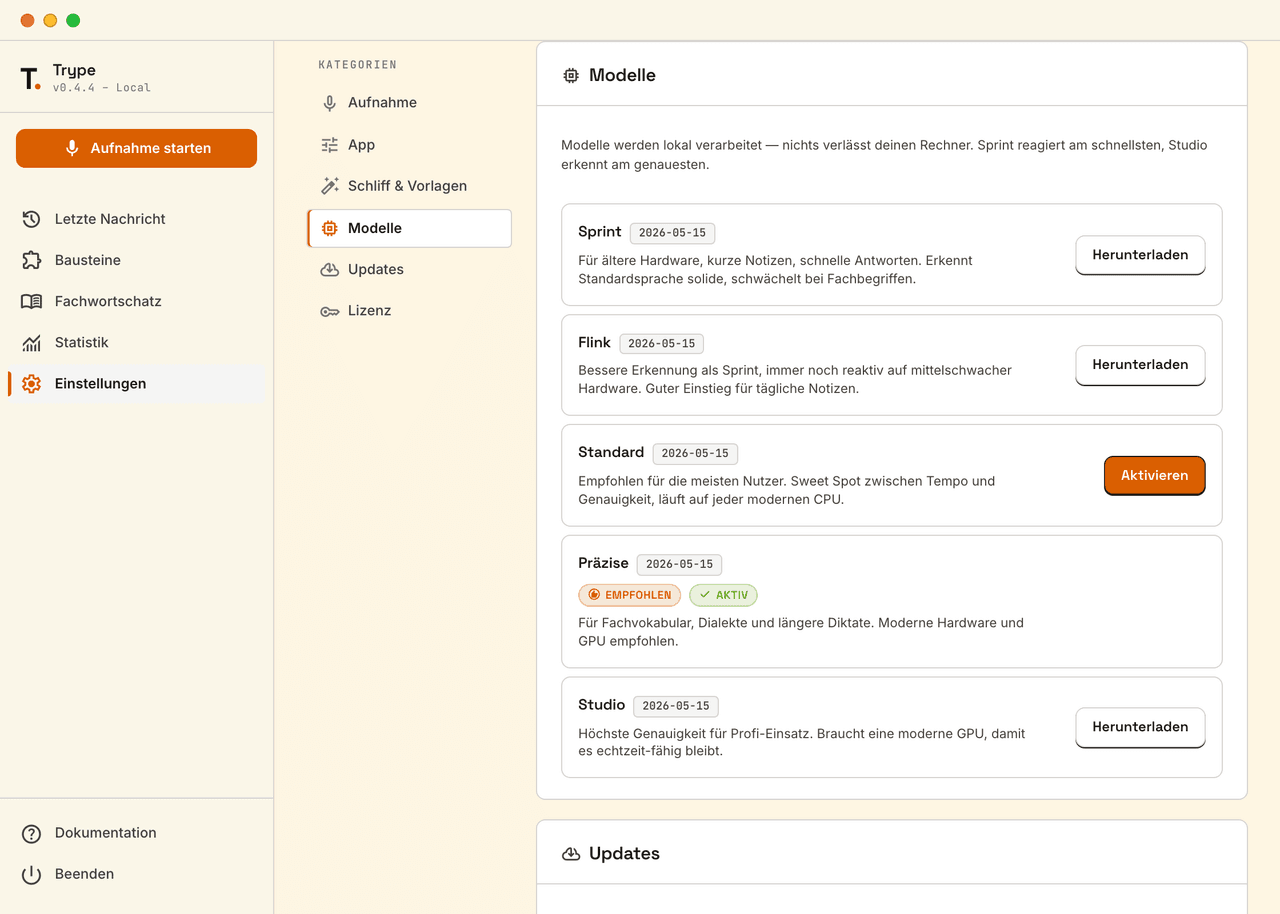Select the App settings category
Screen dimensions: 1280x914
coord(409,145)
